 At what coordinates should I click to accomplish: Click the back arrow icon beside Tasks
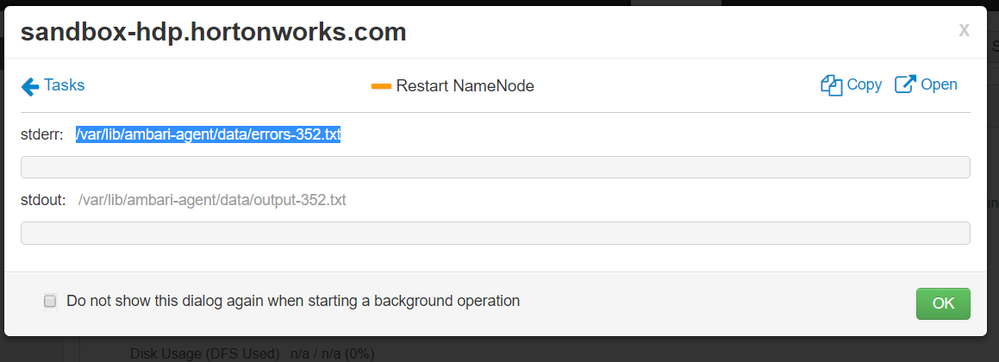point(30,86)
